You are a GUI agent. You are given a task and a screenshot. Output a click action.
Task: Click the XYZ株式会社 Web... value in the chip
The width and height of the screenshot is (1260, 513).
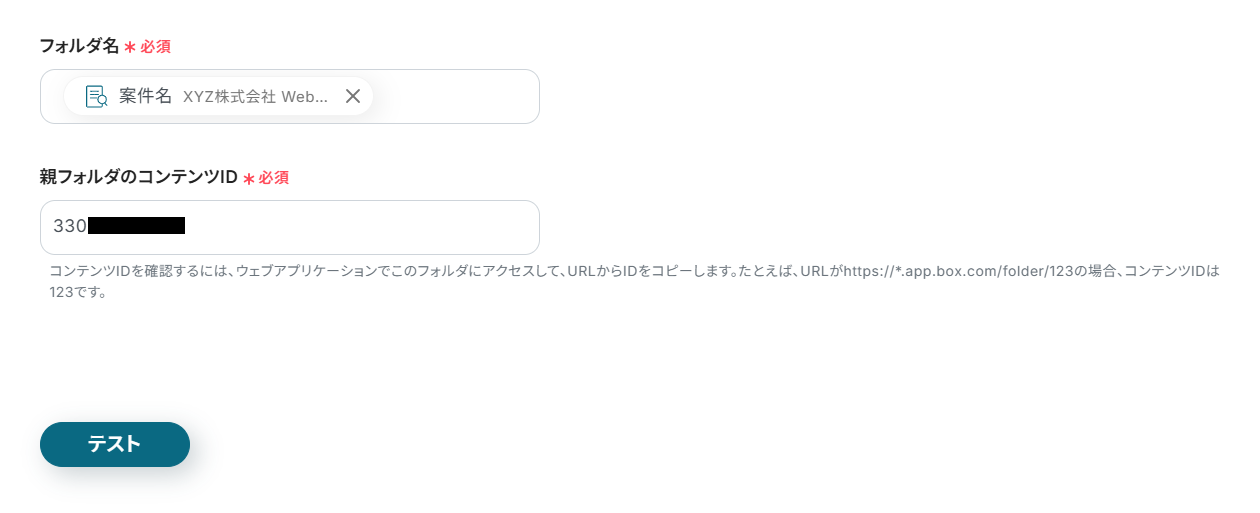255,96
